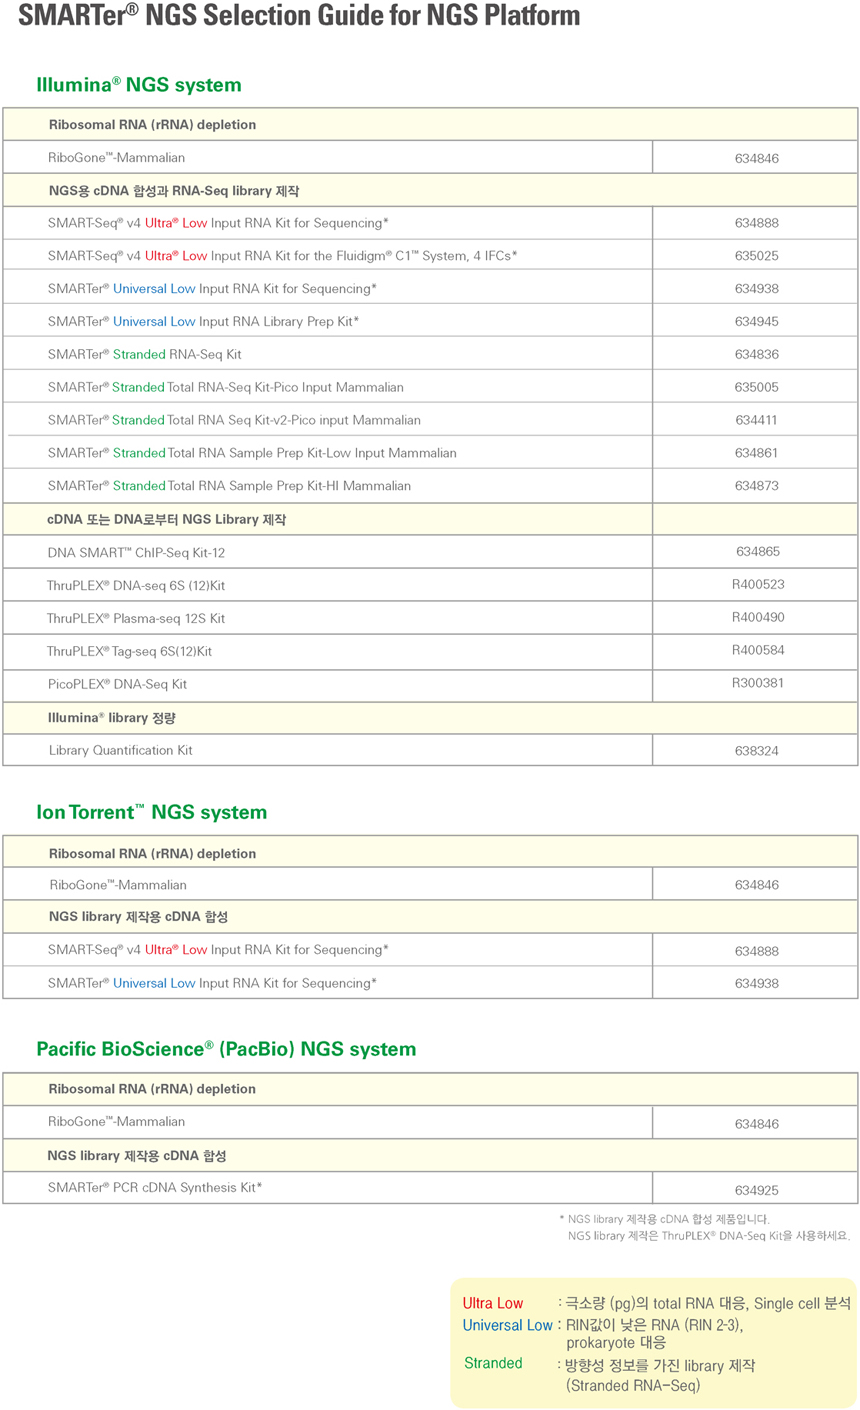Click catalog number R400490
This screenshot has height=1410, width=860.
[x=758, y=618]
